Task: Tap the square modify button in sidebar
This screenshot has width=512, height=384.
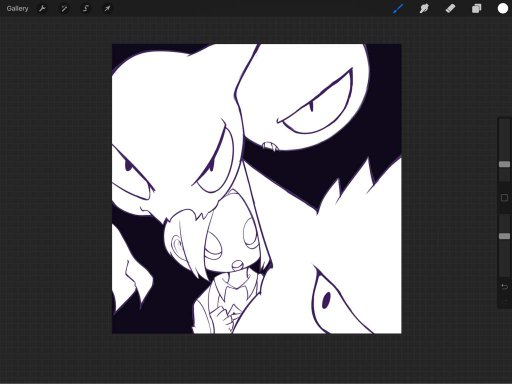Action: (x=504, y=198)
